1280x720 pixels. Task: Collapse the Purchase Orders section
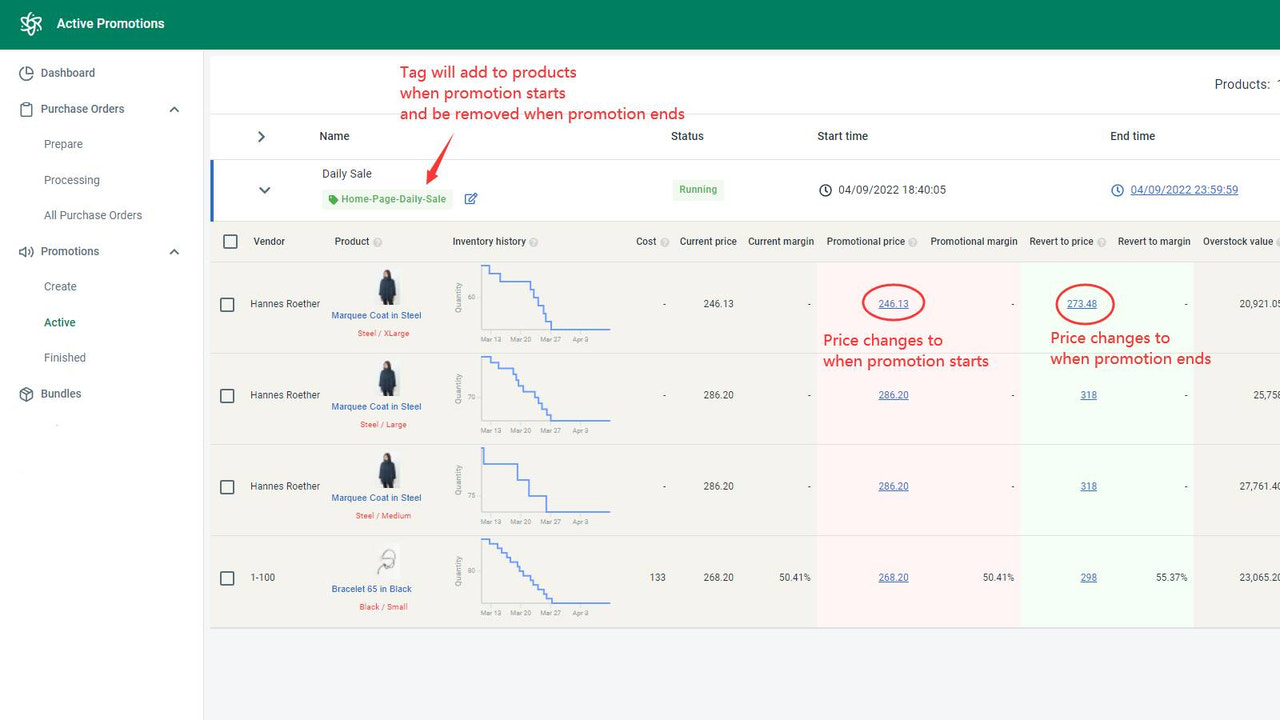tap(175, 109)
